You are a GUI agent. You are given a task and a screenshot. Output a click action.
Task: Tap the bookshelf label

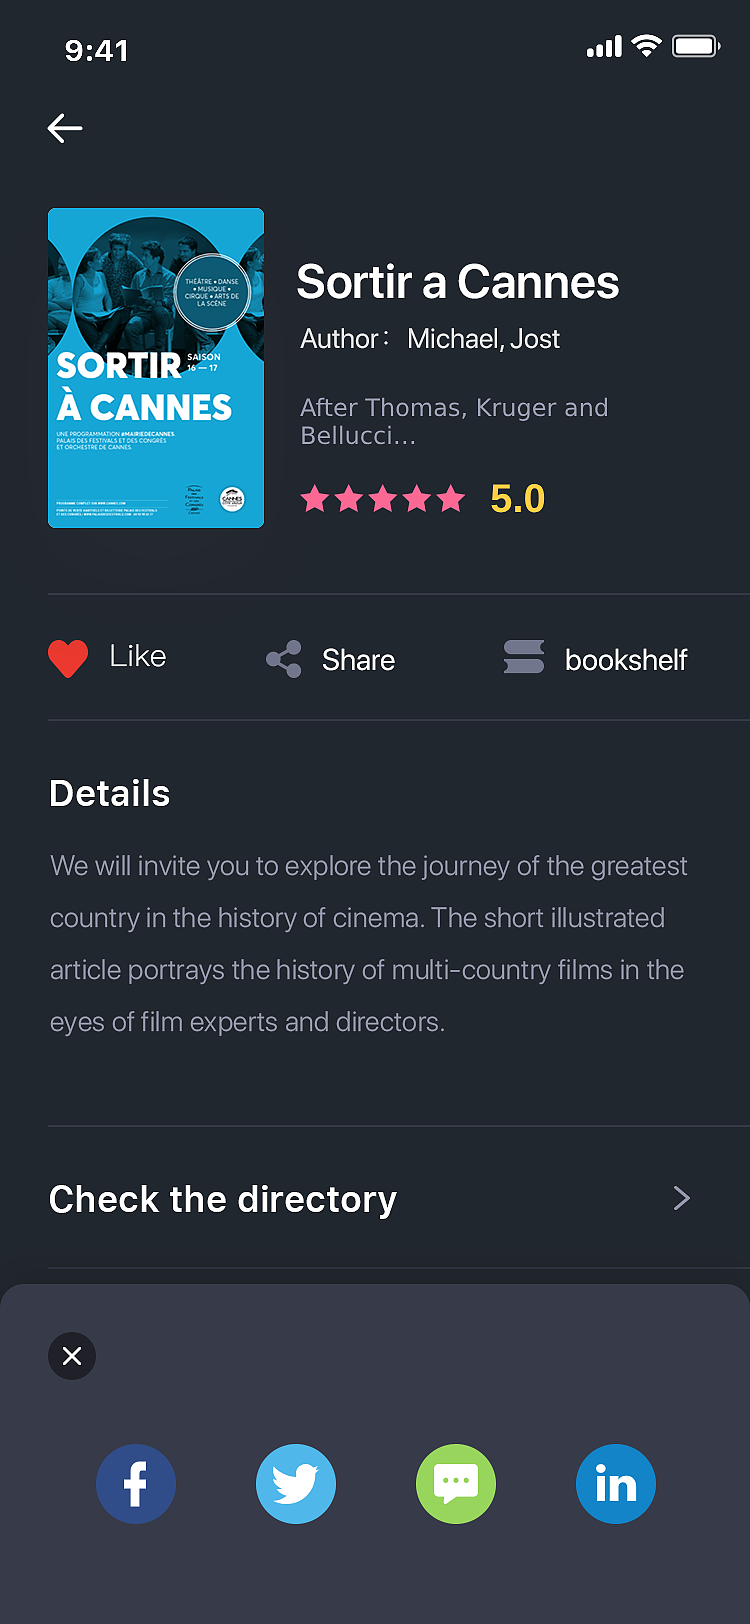click(x=626, y=660)
